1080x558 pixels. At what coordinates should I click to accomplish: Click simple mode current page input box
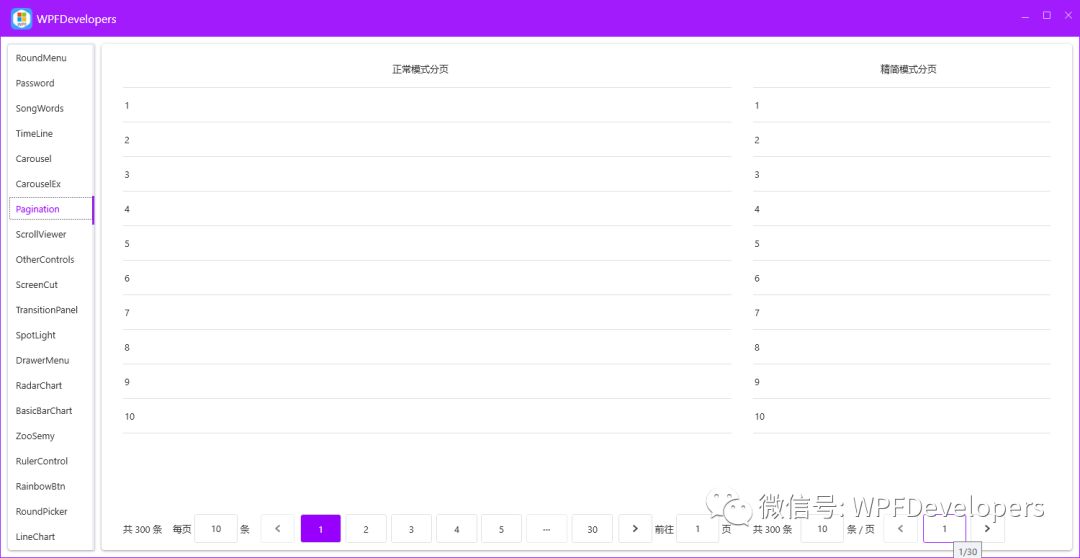point(944,529)
